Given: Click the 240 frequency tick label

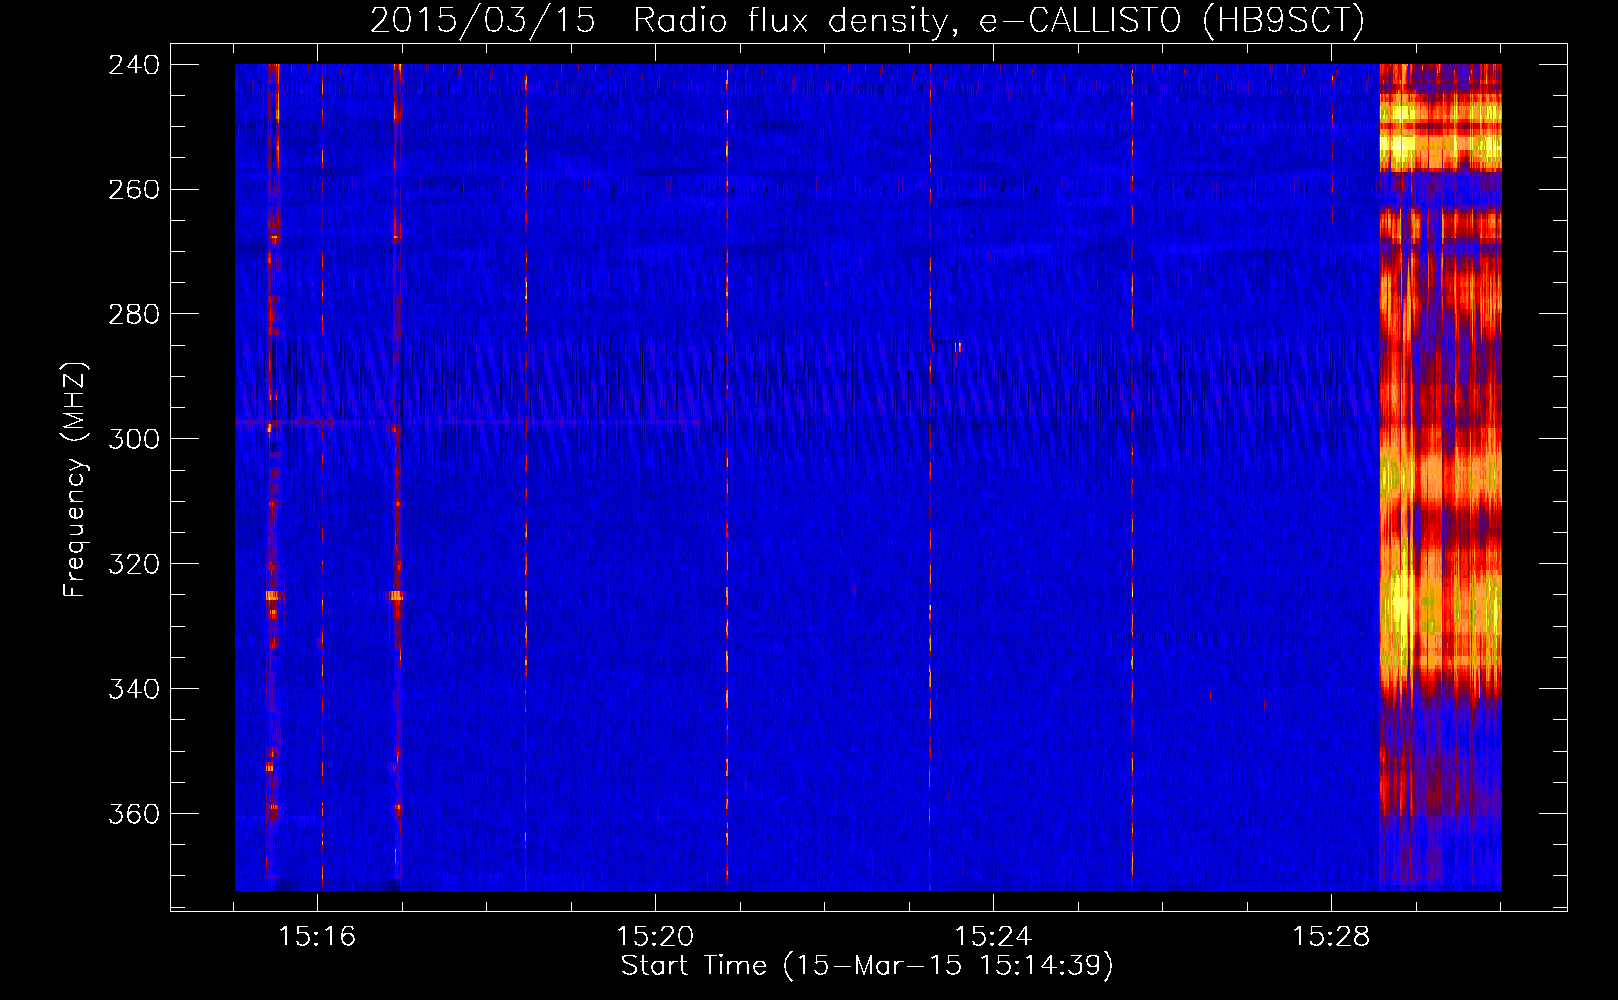Looking at the screenshot, I should click(x=133, y=64).
